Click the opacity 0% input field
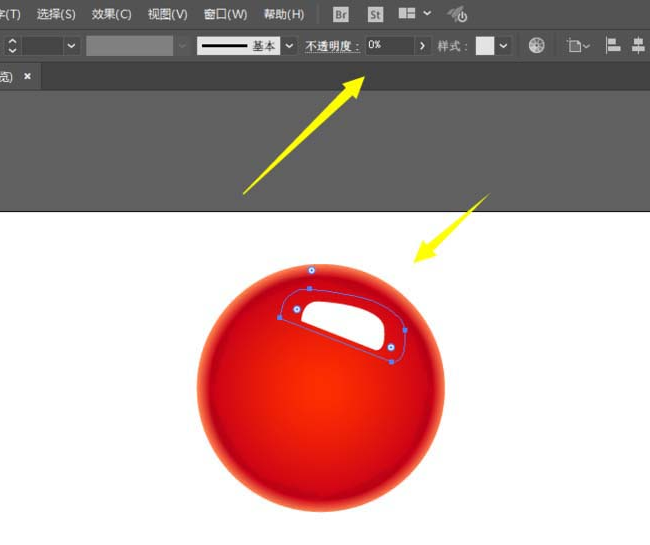 pyautogui.click(x=390, y=45)
